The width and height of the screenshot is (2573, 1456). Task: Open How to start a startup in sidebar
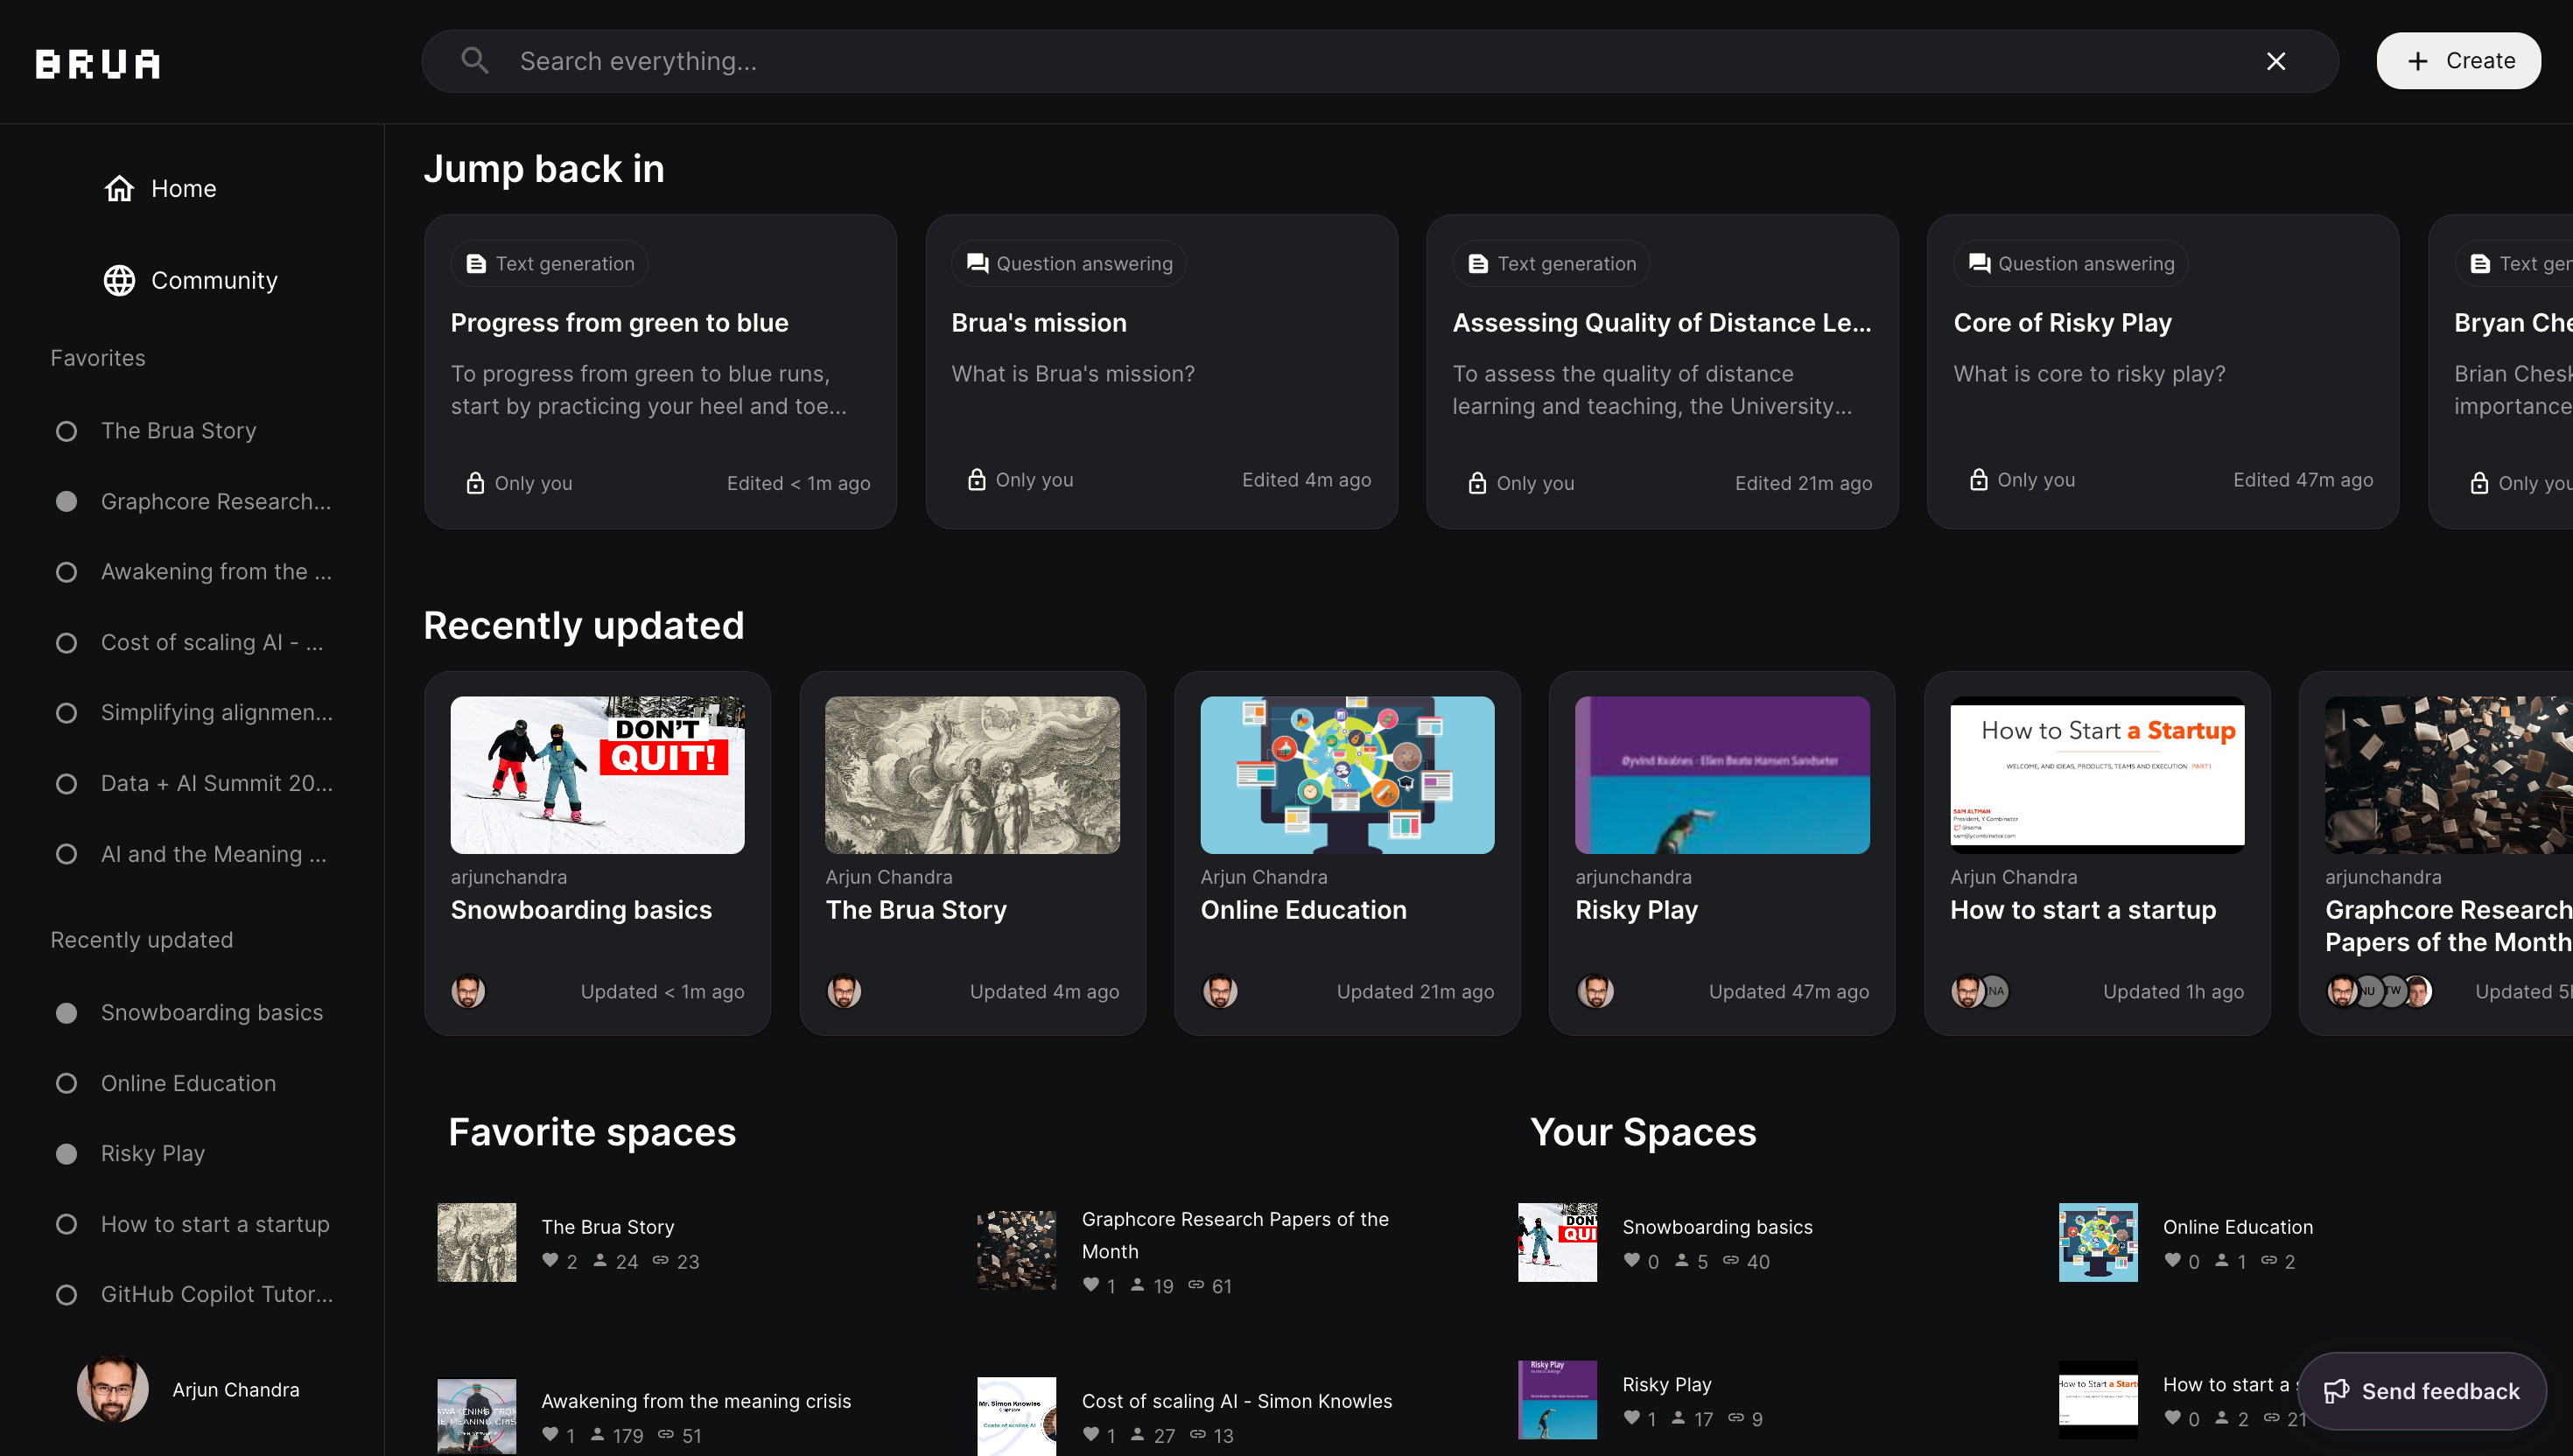[215, 1224]
